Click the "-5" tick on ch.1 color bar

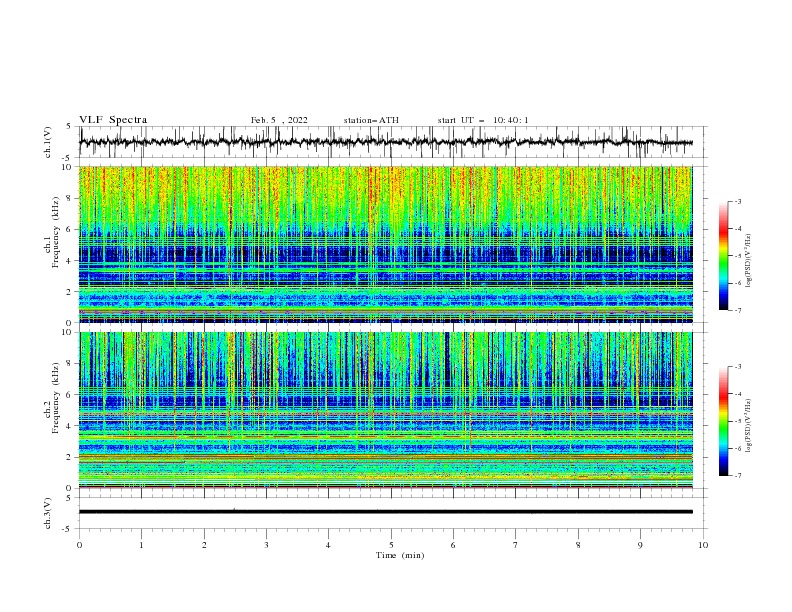738,256
